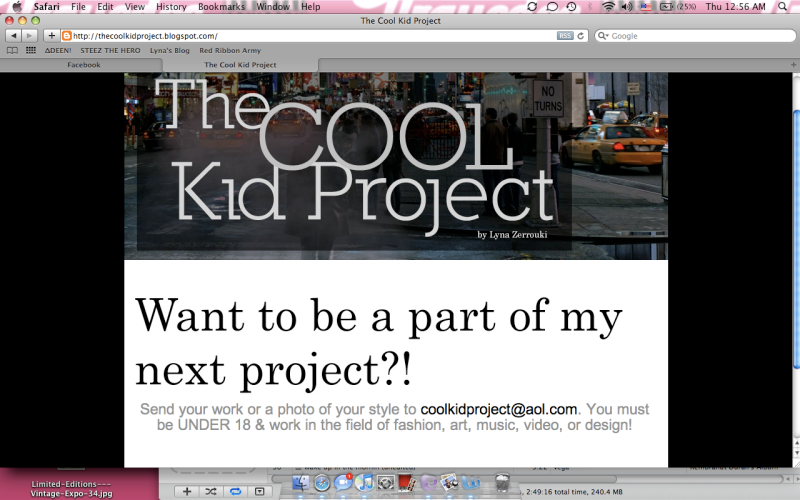Image resolution: width=800 pixels, height=500 pixels.
Task: Toggle shuffle in the iTunes window
Action: click(211, 491)
